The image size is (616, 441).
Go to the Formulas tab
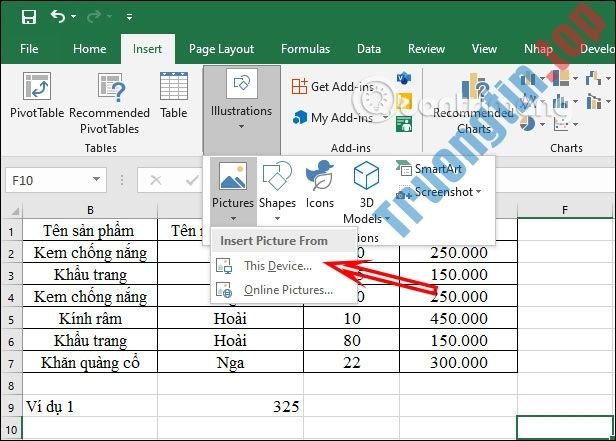[305, 49]
